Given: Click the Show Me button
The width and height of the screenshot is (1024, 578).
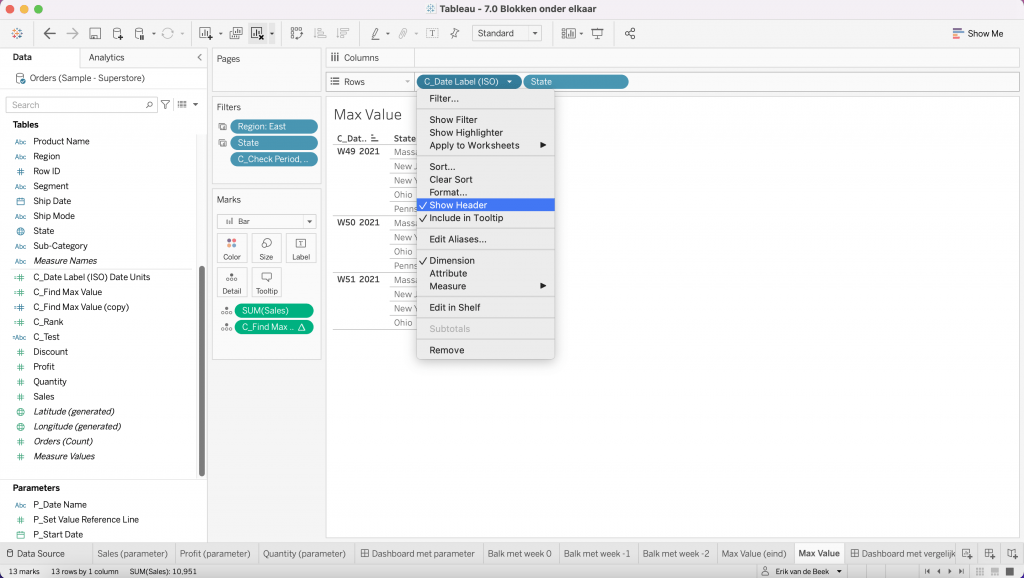Looking at the screenshot, I should [x=977, y=33].
